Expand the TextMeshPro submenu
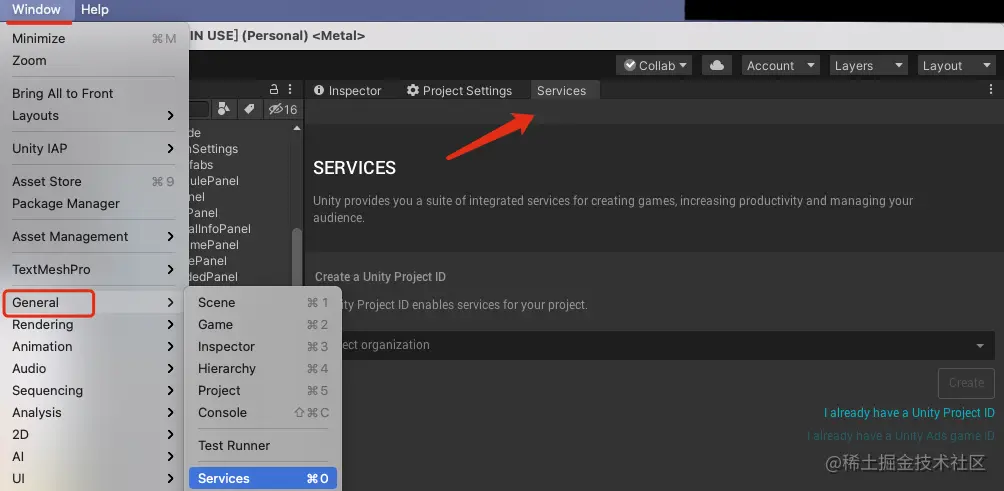 (x=94, y=270)
